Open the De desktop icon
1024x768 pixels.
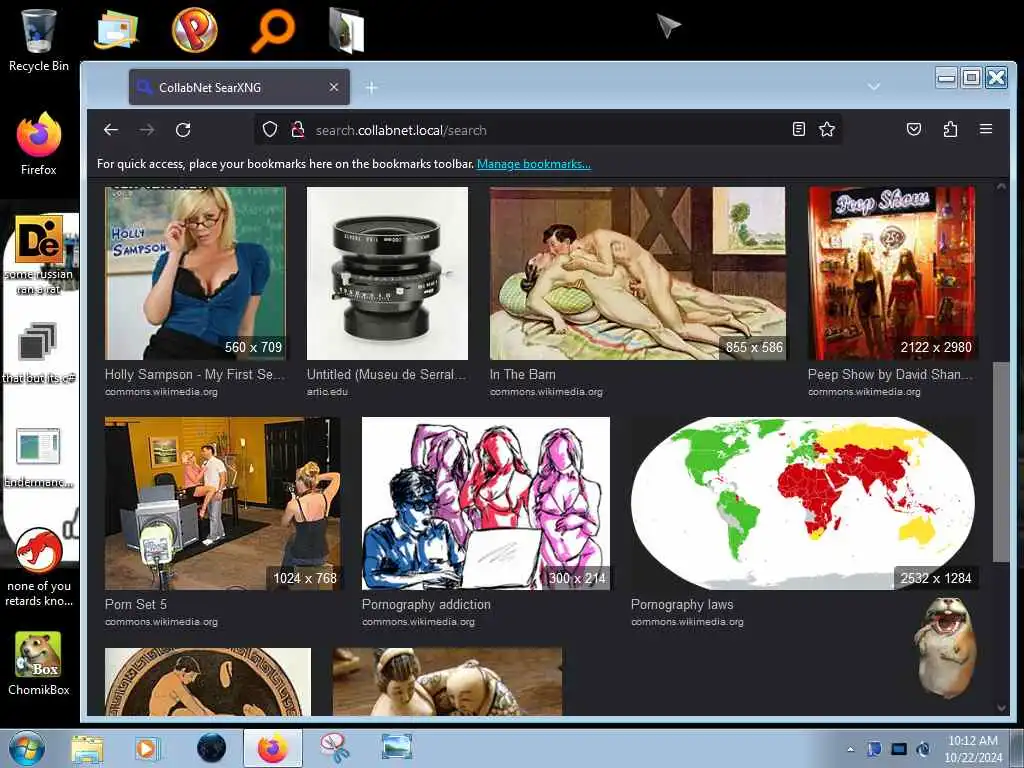[x=39, y=255]
